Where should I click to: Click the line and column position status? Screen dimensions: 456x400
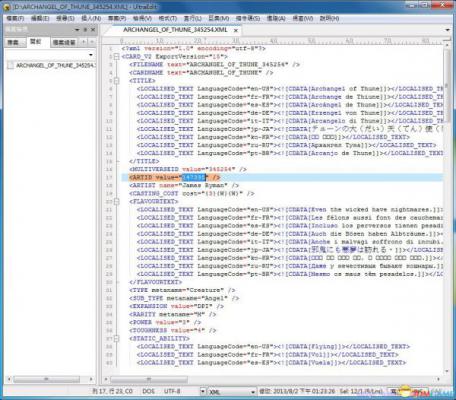[x=113, y=391]
